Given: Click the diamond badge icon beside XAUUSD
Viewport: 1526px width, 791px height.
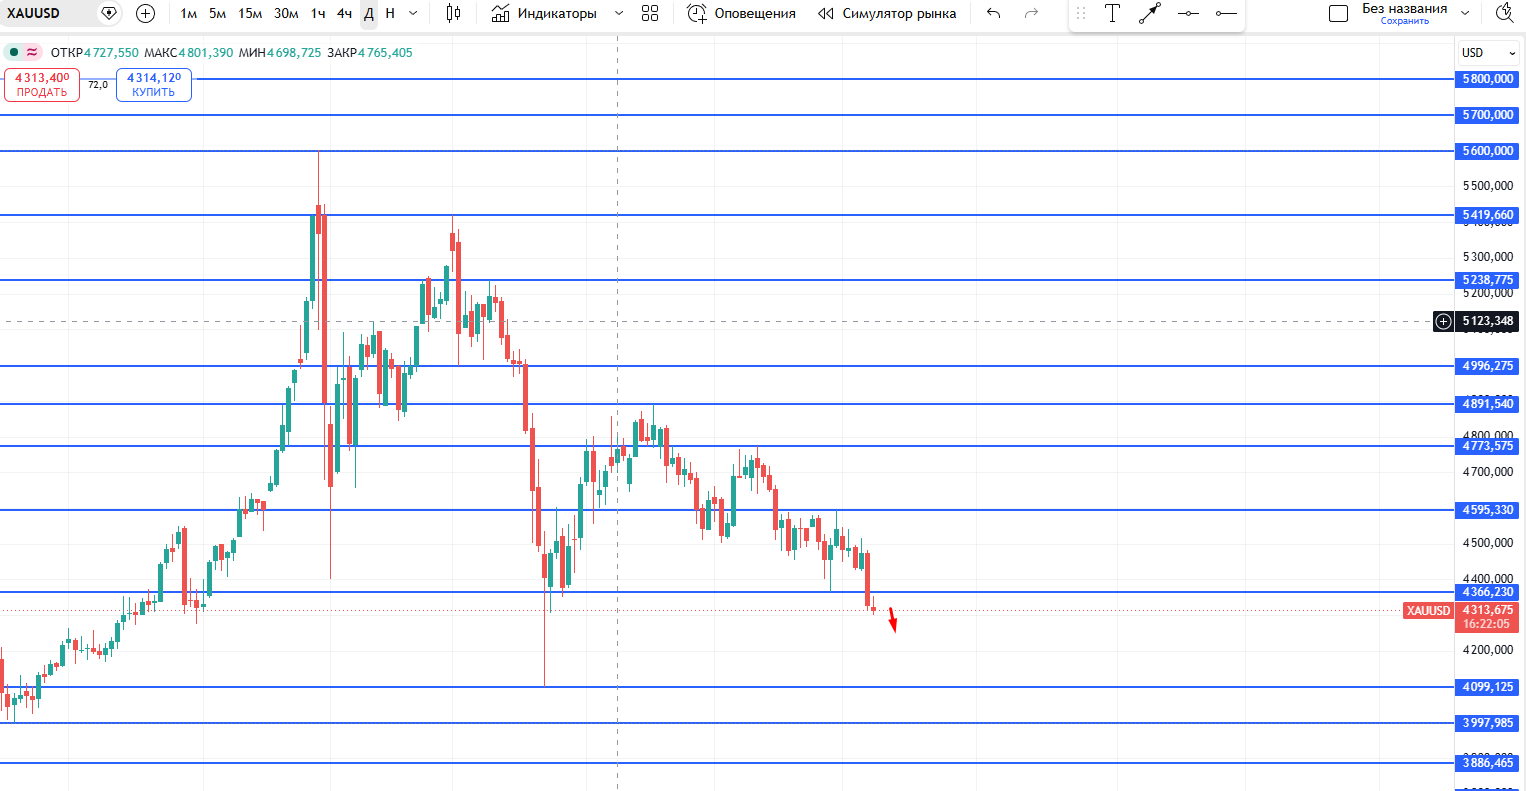Looking at the screenshot, I should 109,13.
